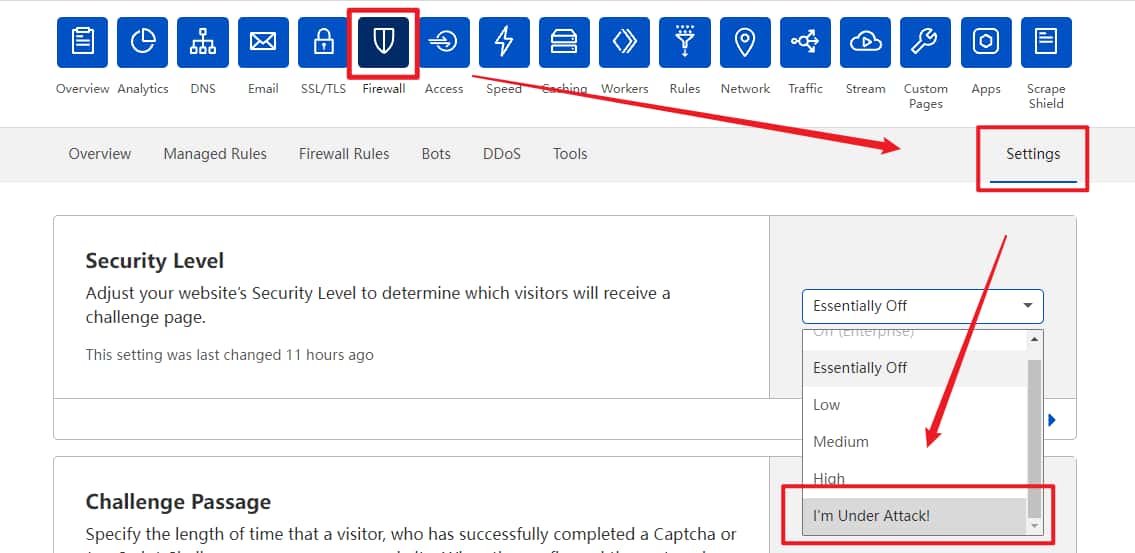Open the Overview clipboard icon
This screenshot has height=553, width=1135.
click(83, 42)
